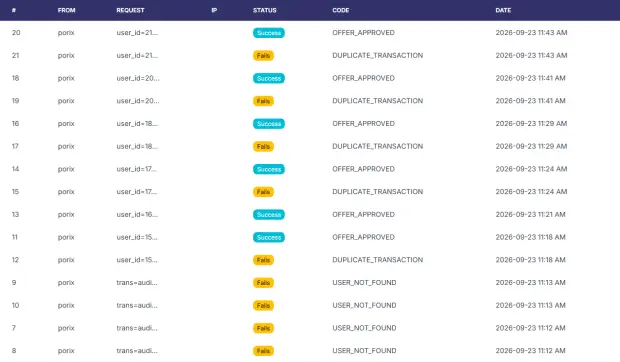Select request user_id=21... in row 21
The height and width of the screenshot is (362, 620).
click(137, 55)
